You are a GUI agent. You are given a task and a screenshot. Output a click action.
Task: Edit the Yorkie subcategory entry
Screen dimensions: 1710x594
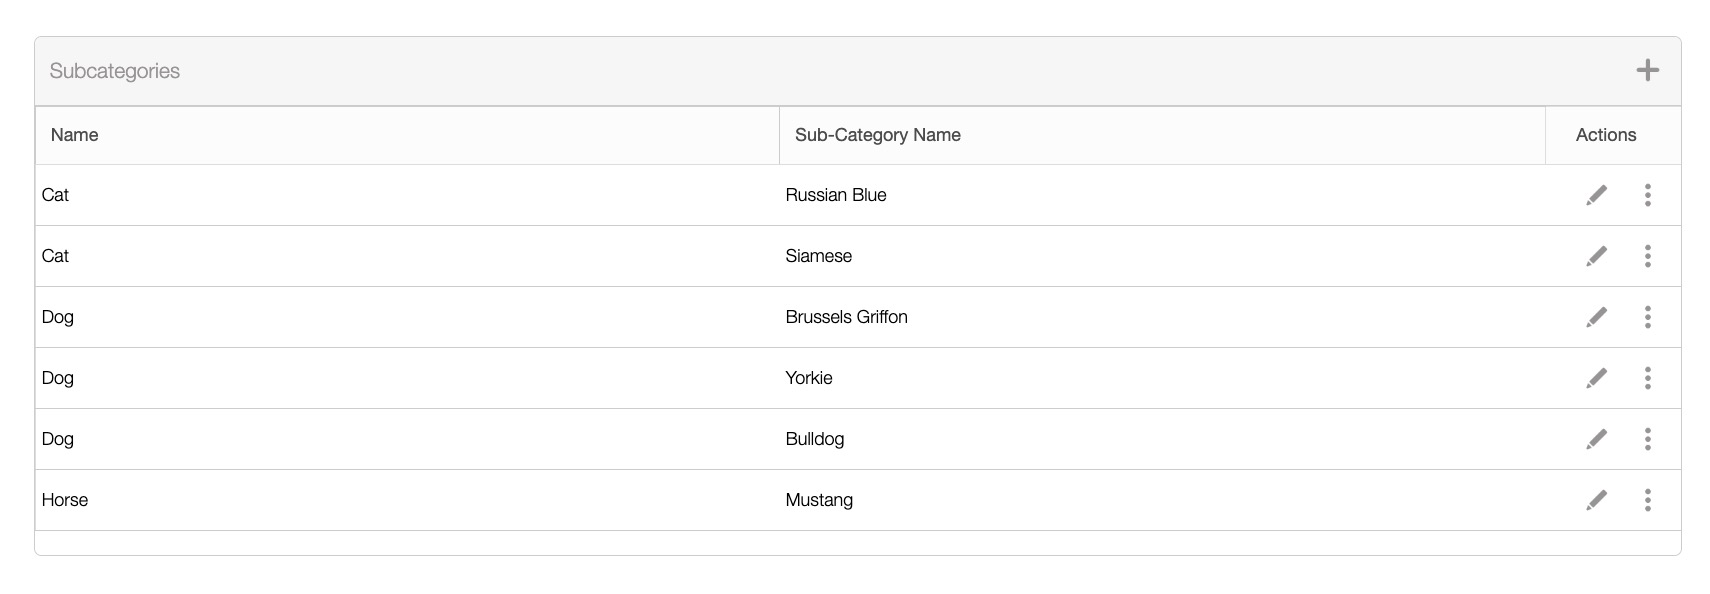pos(1597,378)
